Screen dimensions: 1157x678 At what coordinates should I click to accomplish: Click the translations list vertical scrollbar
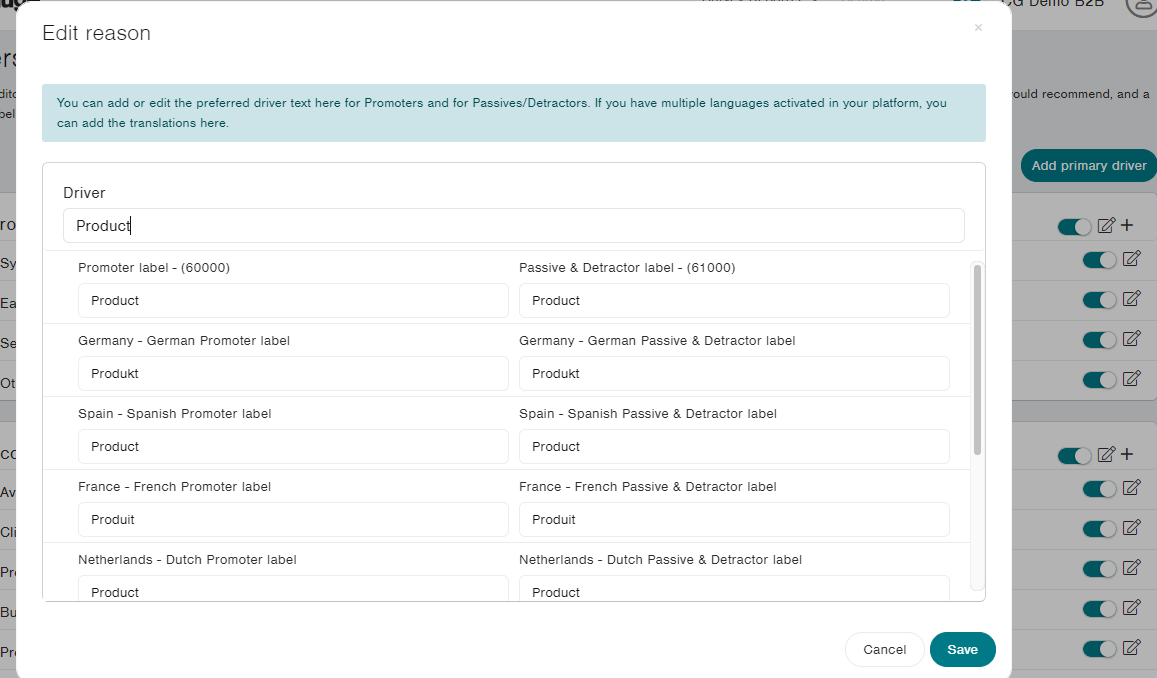[x=977, y=359]
